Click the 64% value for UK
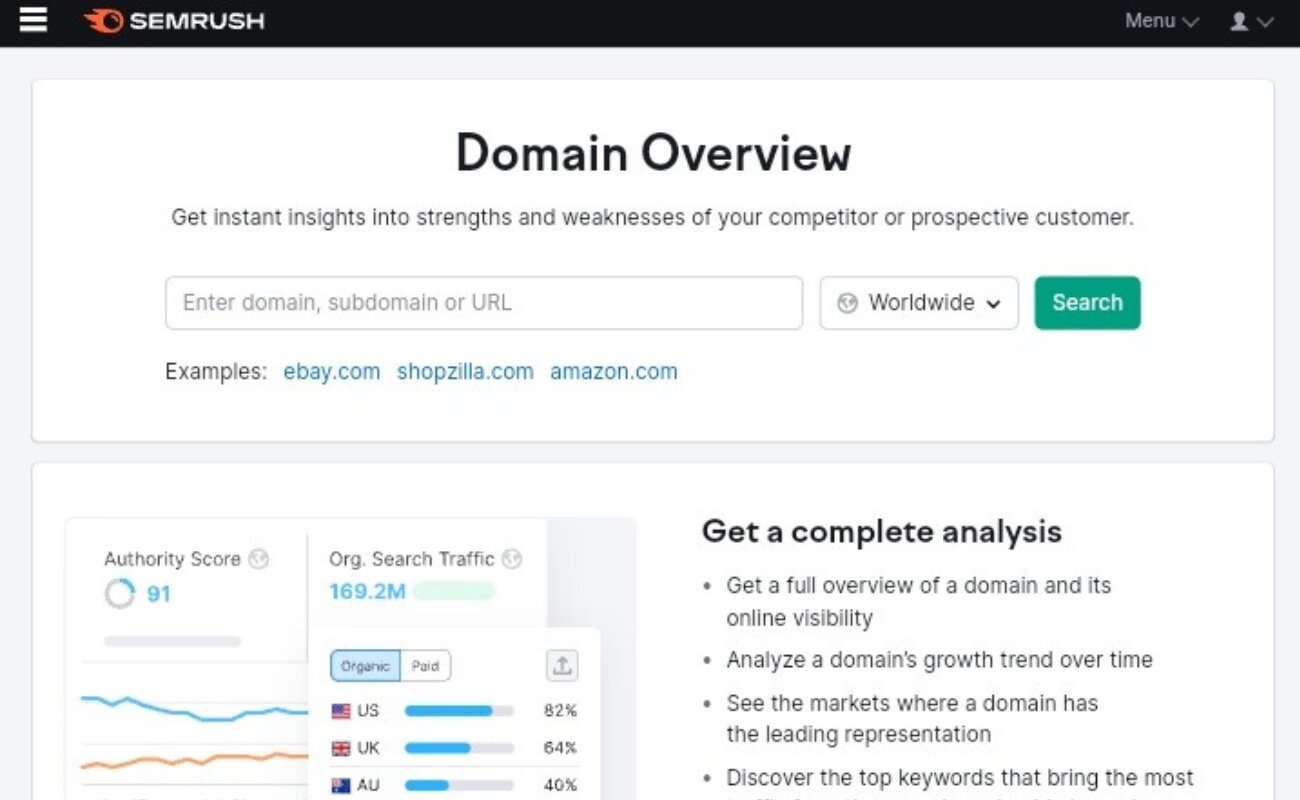The height and width of the screenshot is (800, 1300). [x=560, y=748]
